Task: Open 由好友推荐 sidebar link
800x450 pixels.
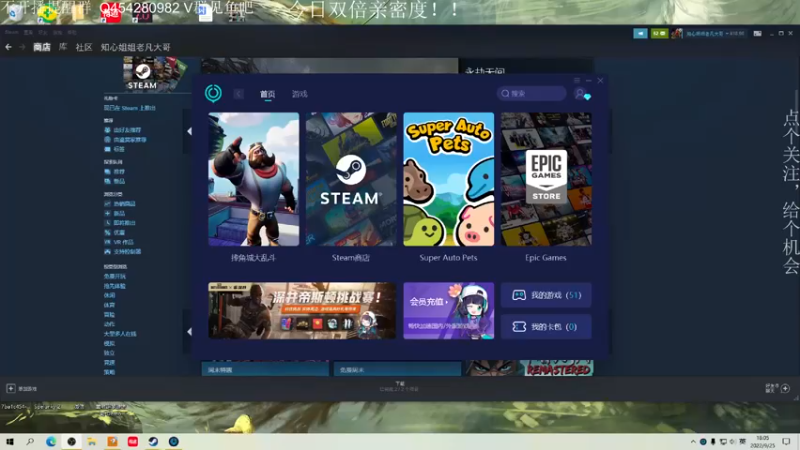Action: [x=127, y=130]
